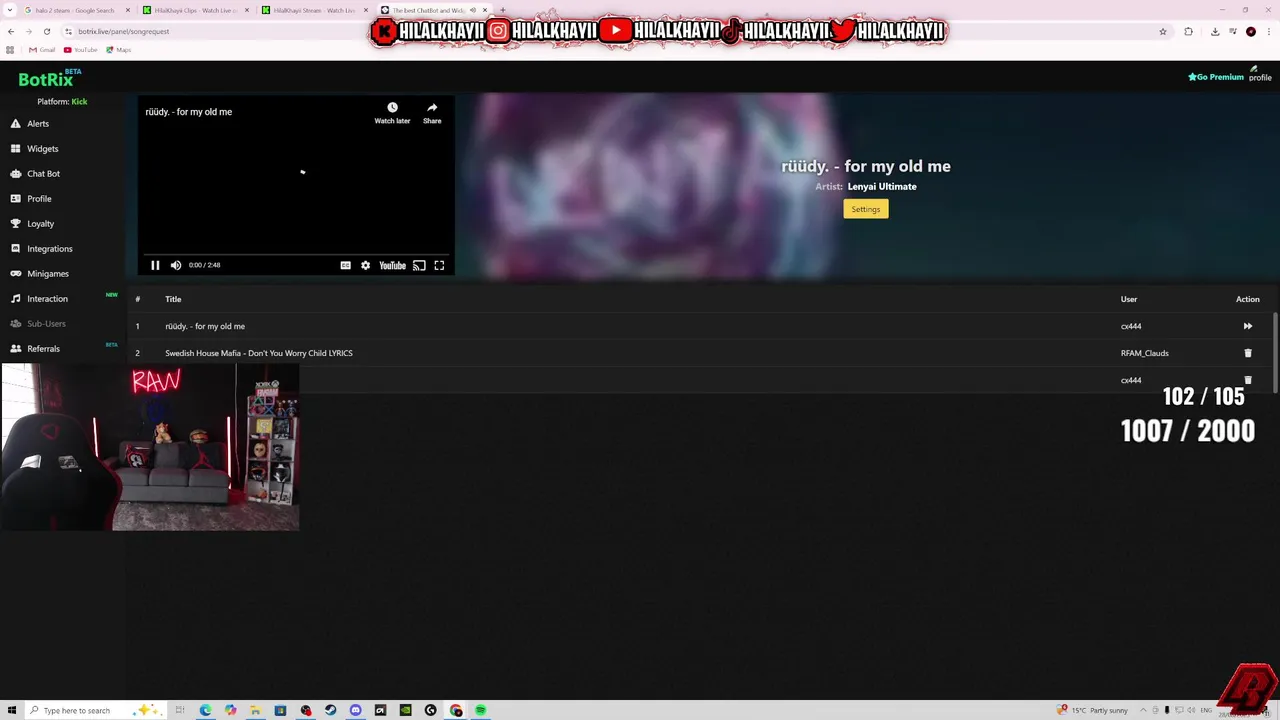Mute the YouTube player volume
The height and width of the screenshot is (720, 1280).
tap(176, 265)
